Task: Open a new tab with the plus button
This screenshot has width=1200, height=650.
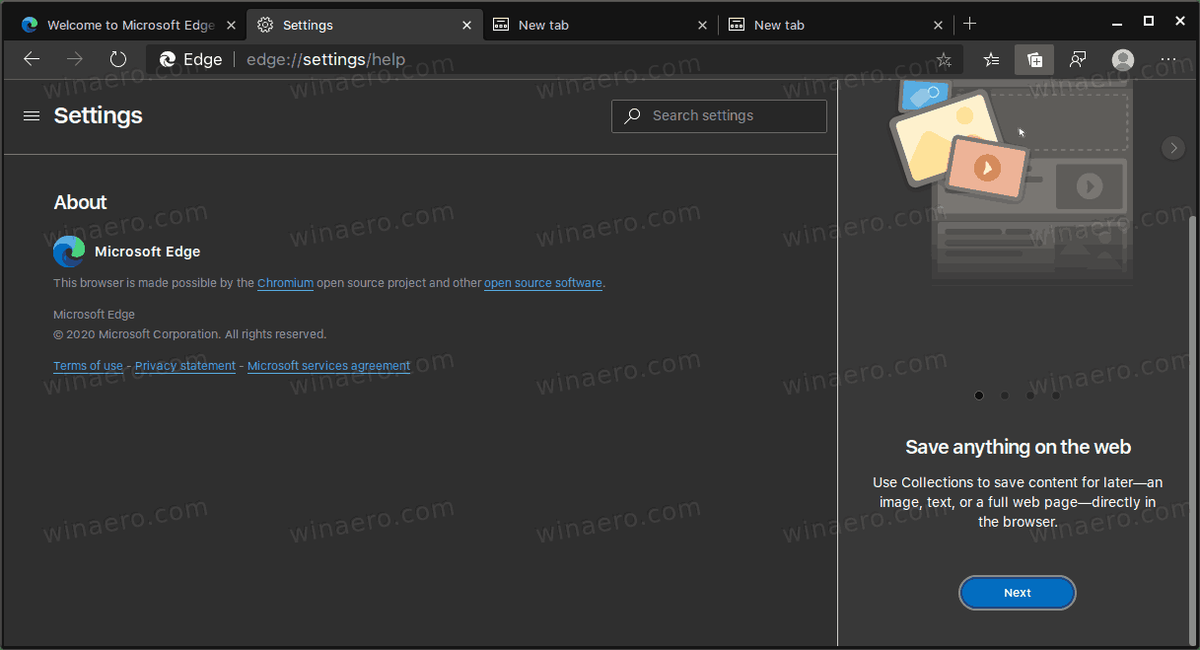Action: [969, 24]
